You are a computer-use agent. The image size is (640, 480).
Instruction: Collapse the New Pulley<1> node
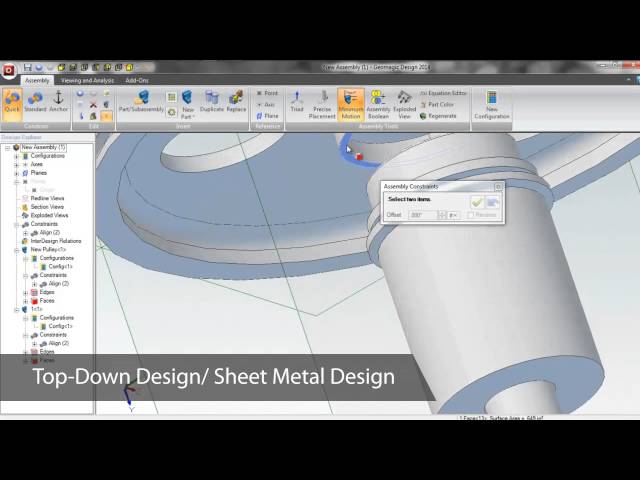click(16, 249)
